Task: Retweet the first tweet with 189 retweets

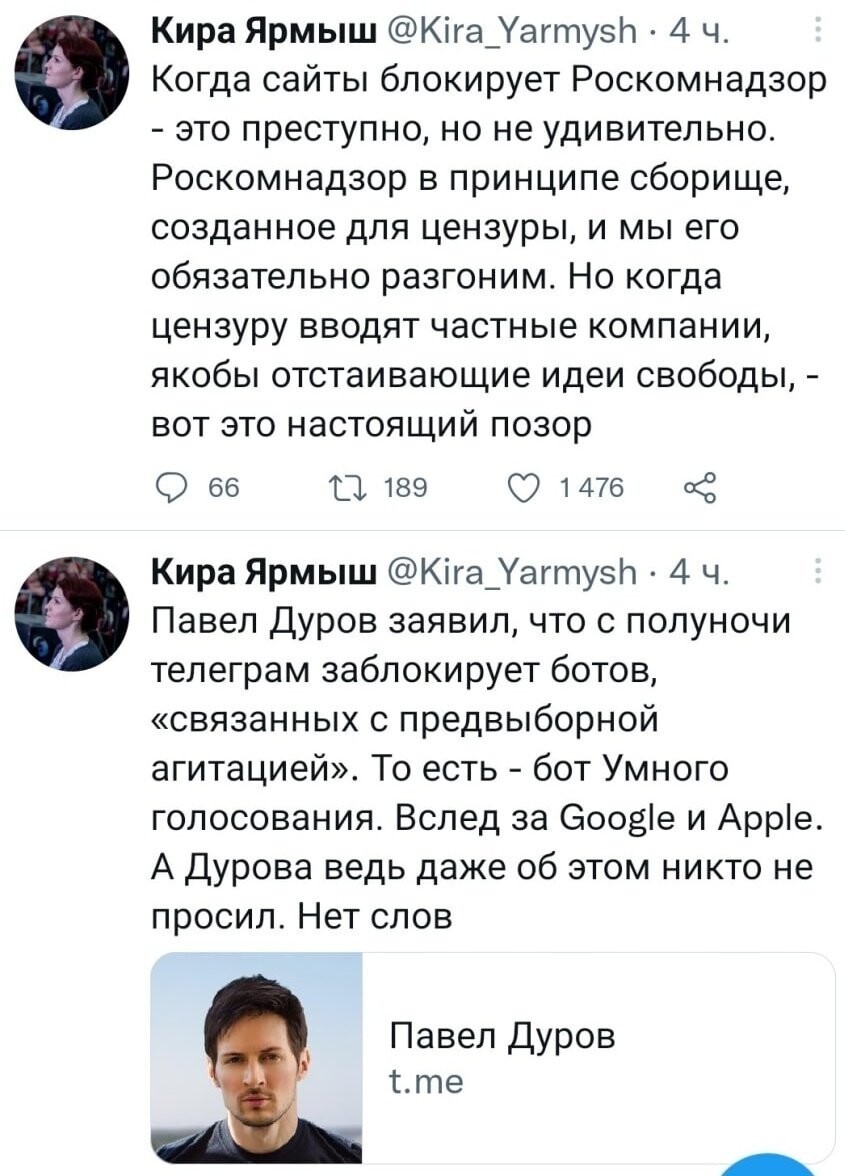Action: point(348,488)
